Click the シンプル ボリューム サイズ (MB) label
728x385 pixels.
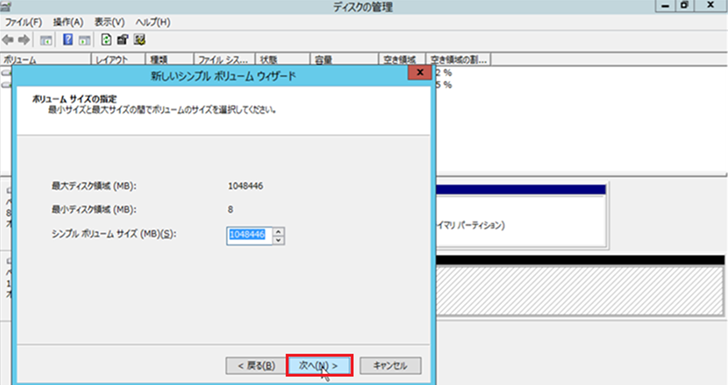[114, 234]
